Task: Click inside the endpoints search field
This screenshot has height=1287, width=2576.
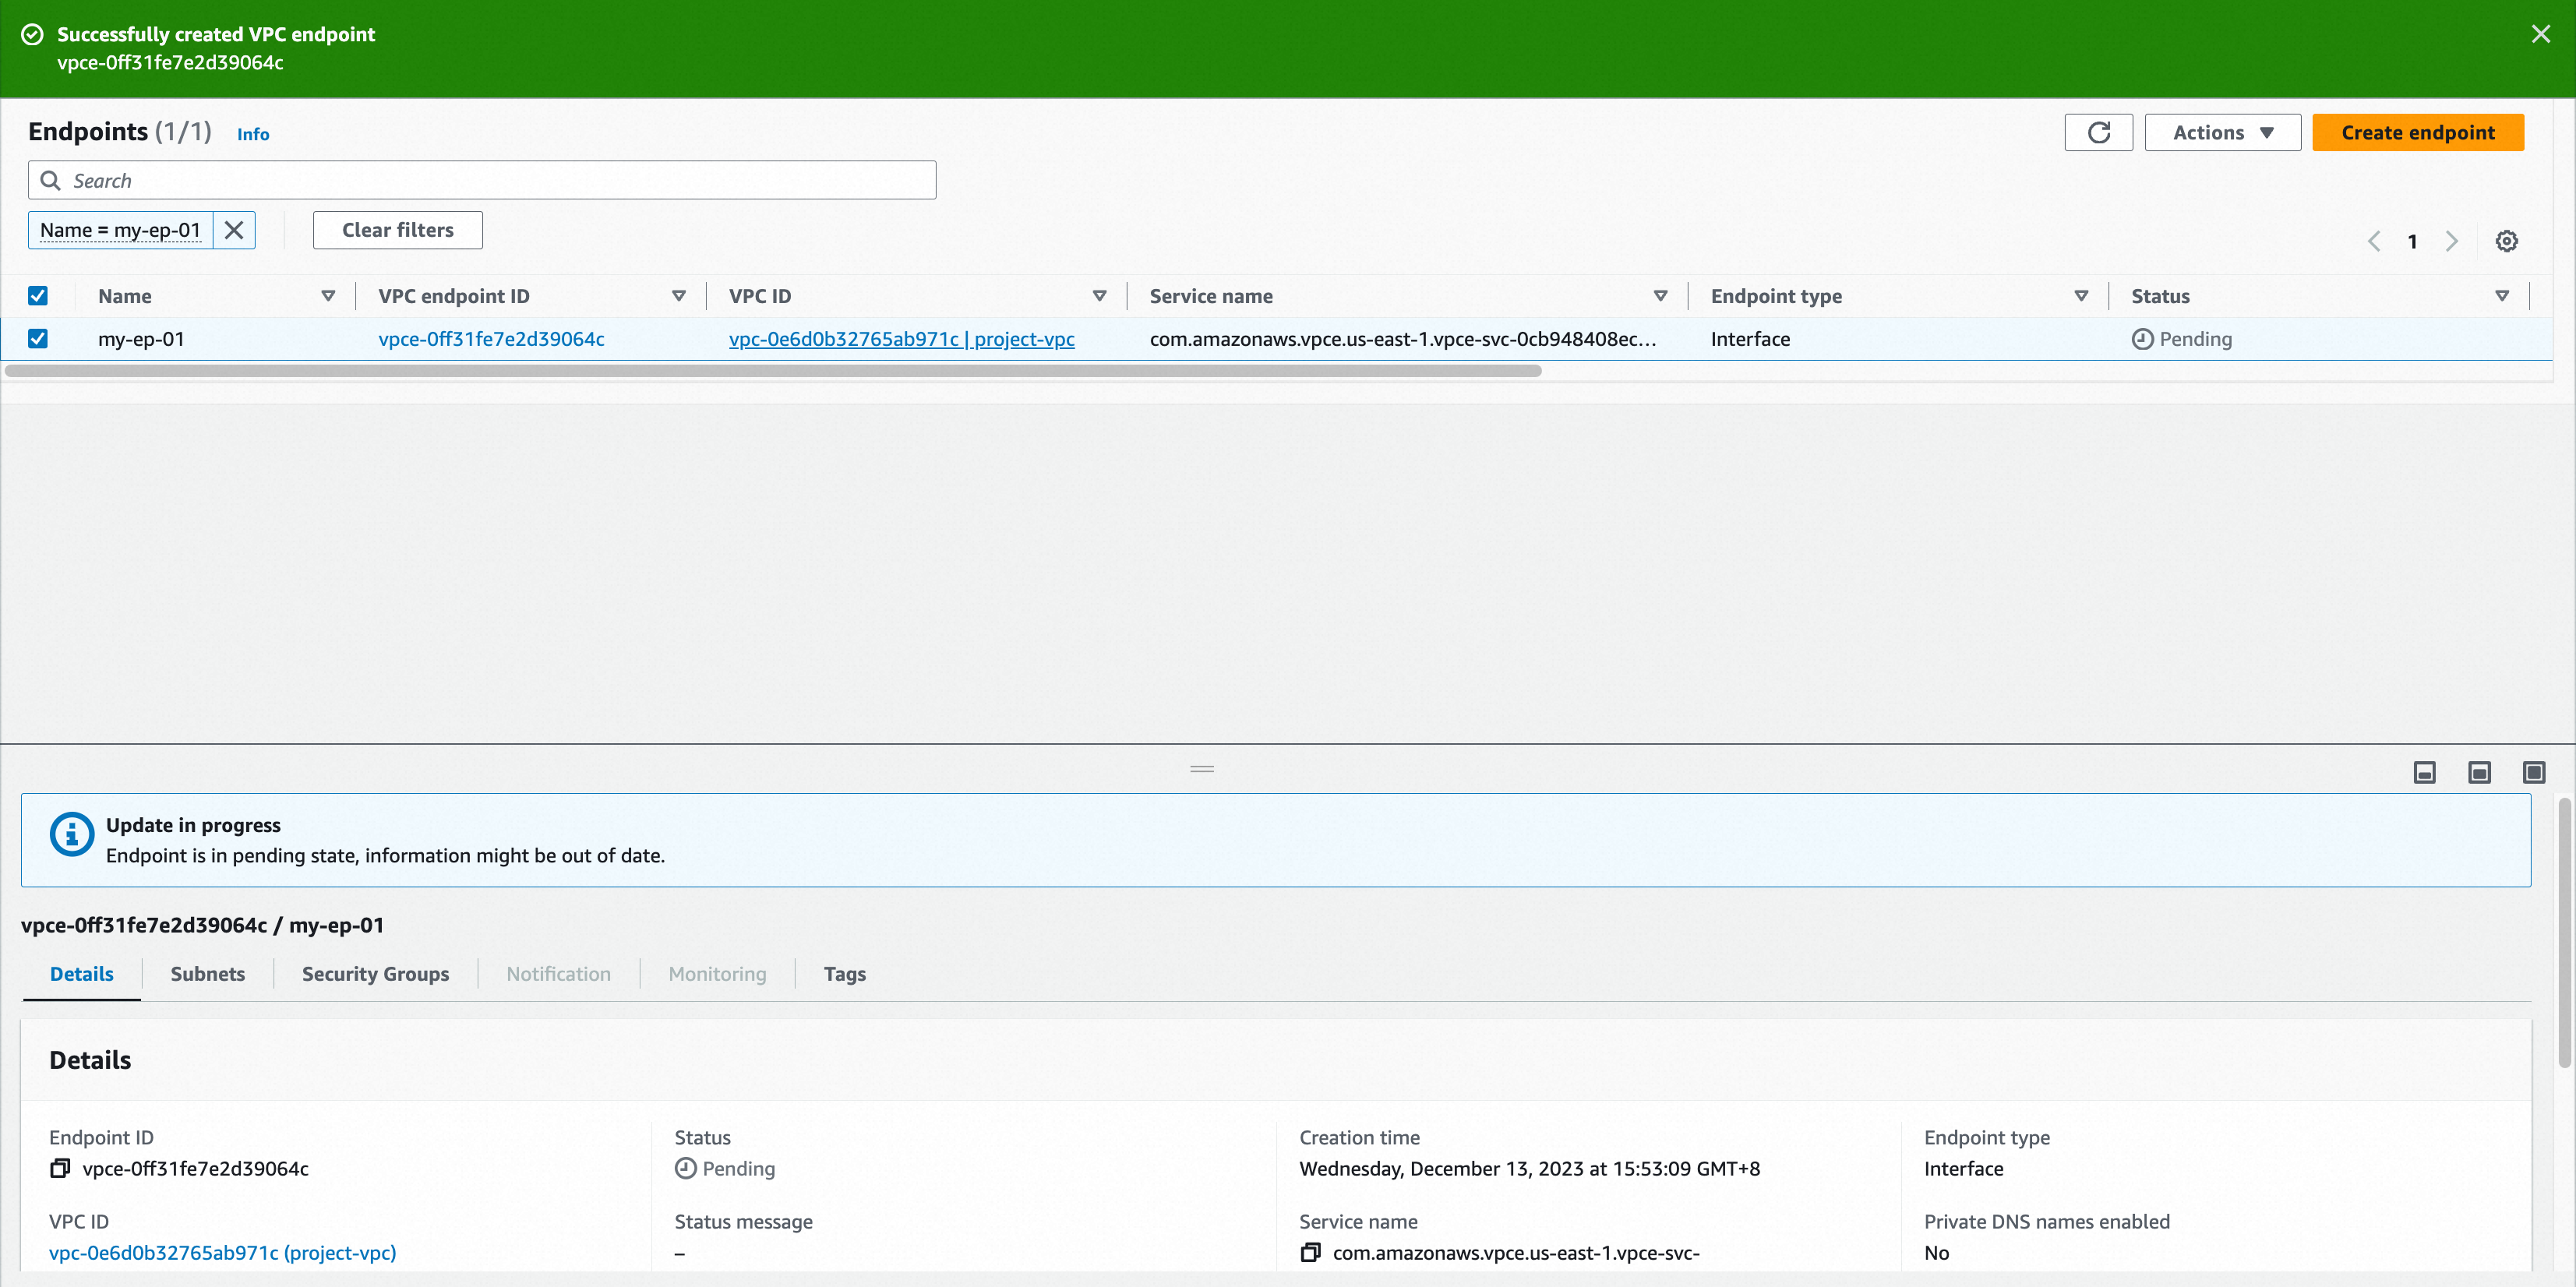Action: click(480, 180)
